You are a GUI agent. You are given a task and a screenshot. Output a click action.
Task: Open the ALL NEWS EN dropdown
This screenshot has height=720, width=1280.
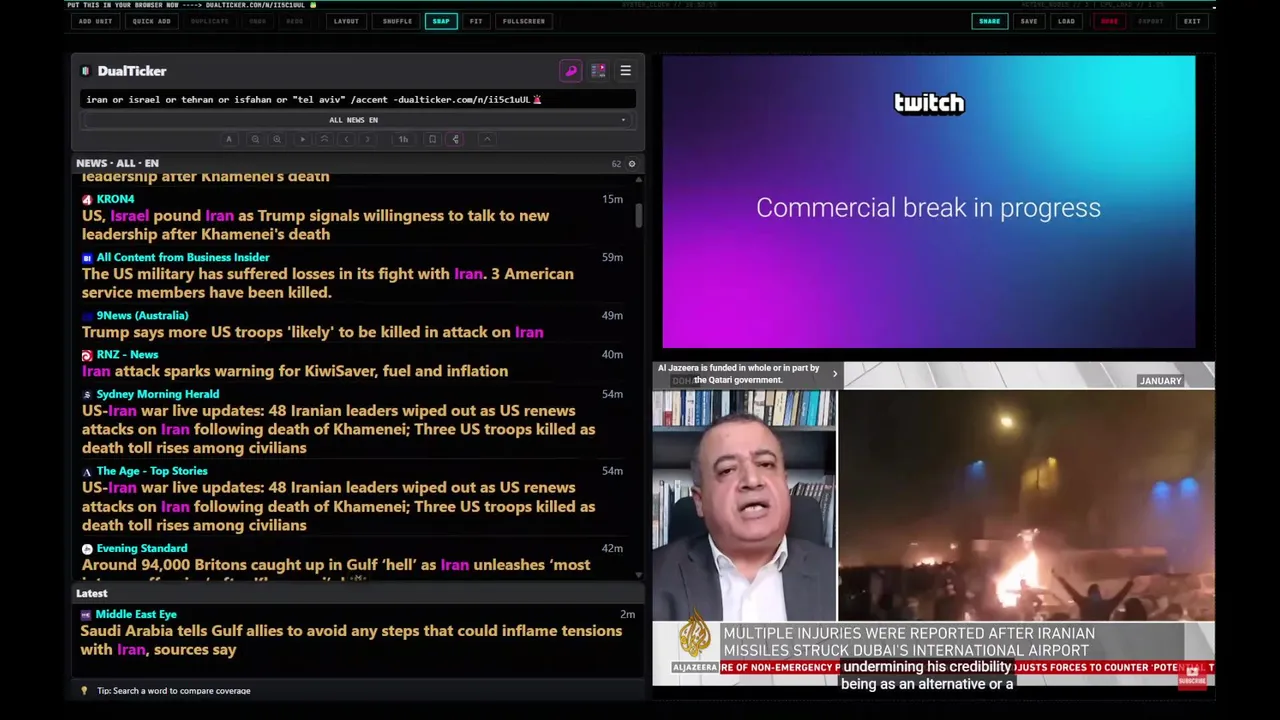[x=357, y=120]
